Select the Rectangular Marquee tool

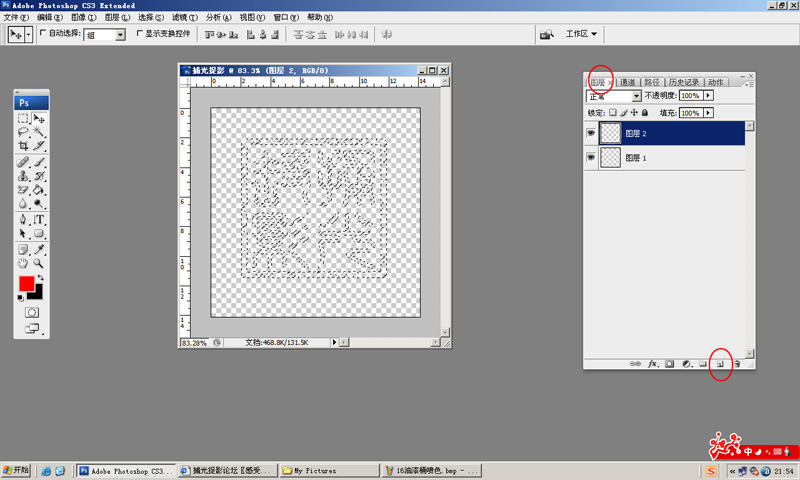(x=23, y=118)
